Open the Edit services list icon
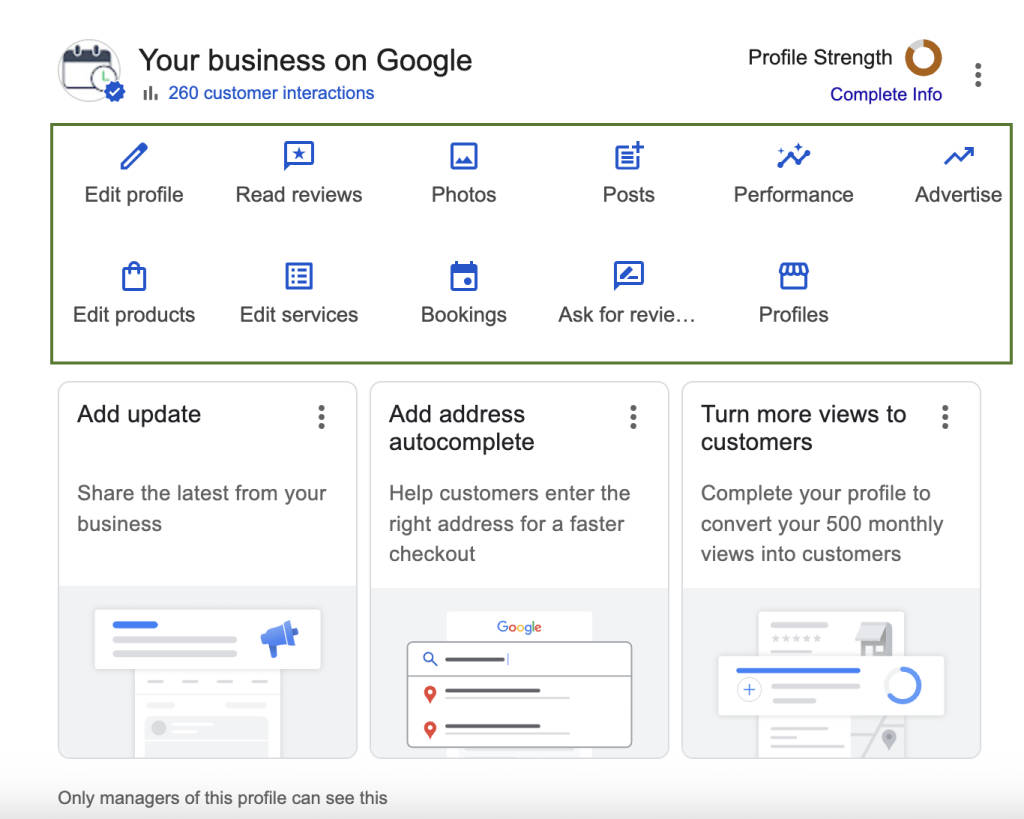The image size is (1024, 819). (x=298, y=276)
